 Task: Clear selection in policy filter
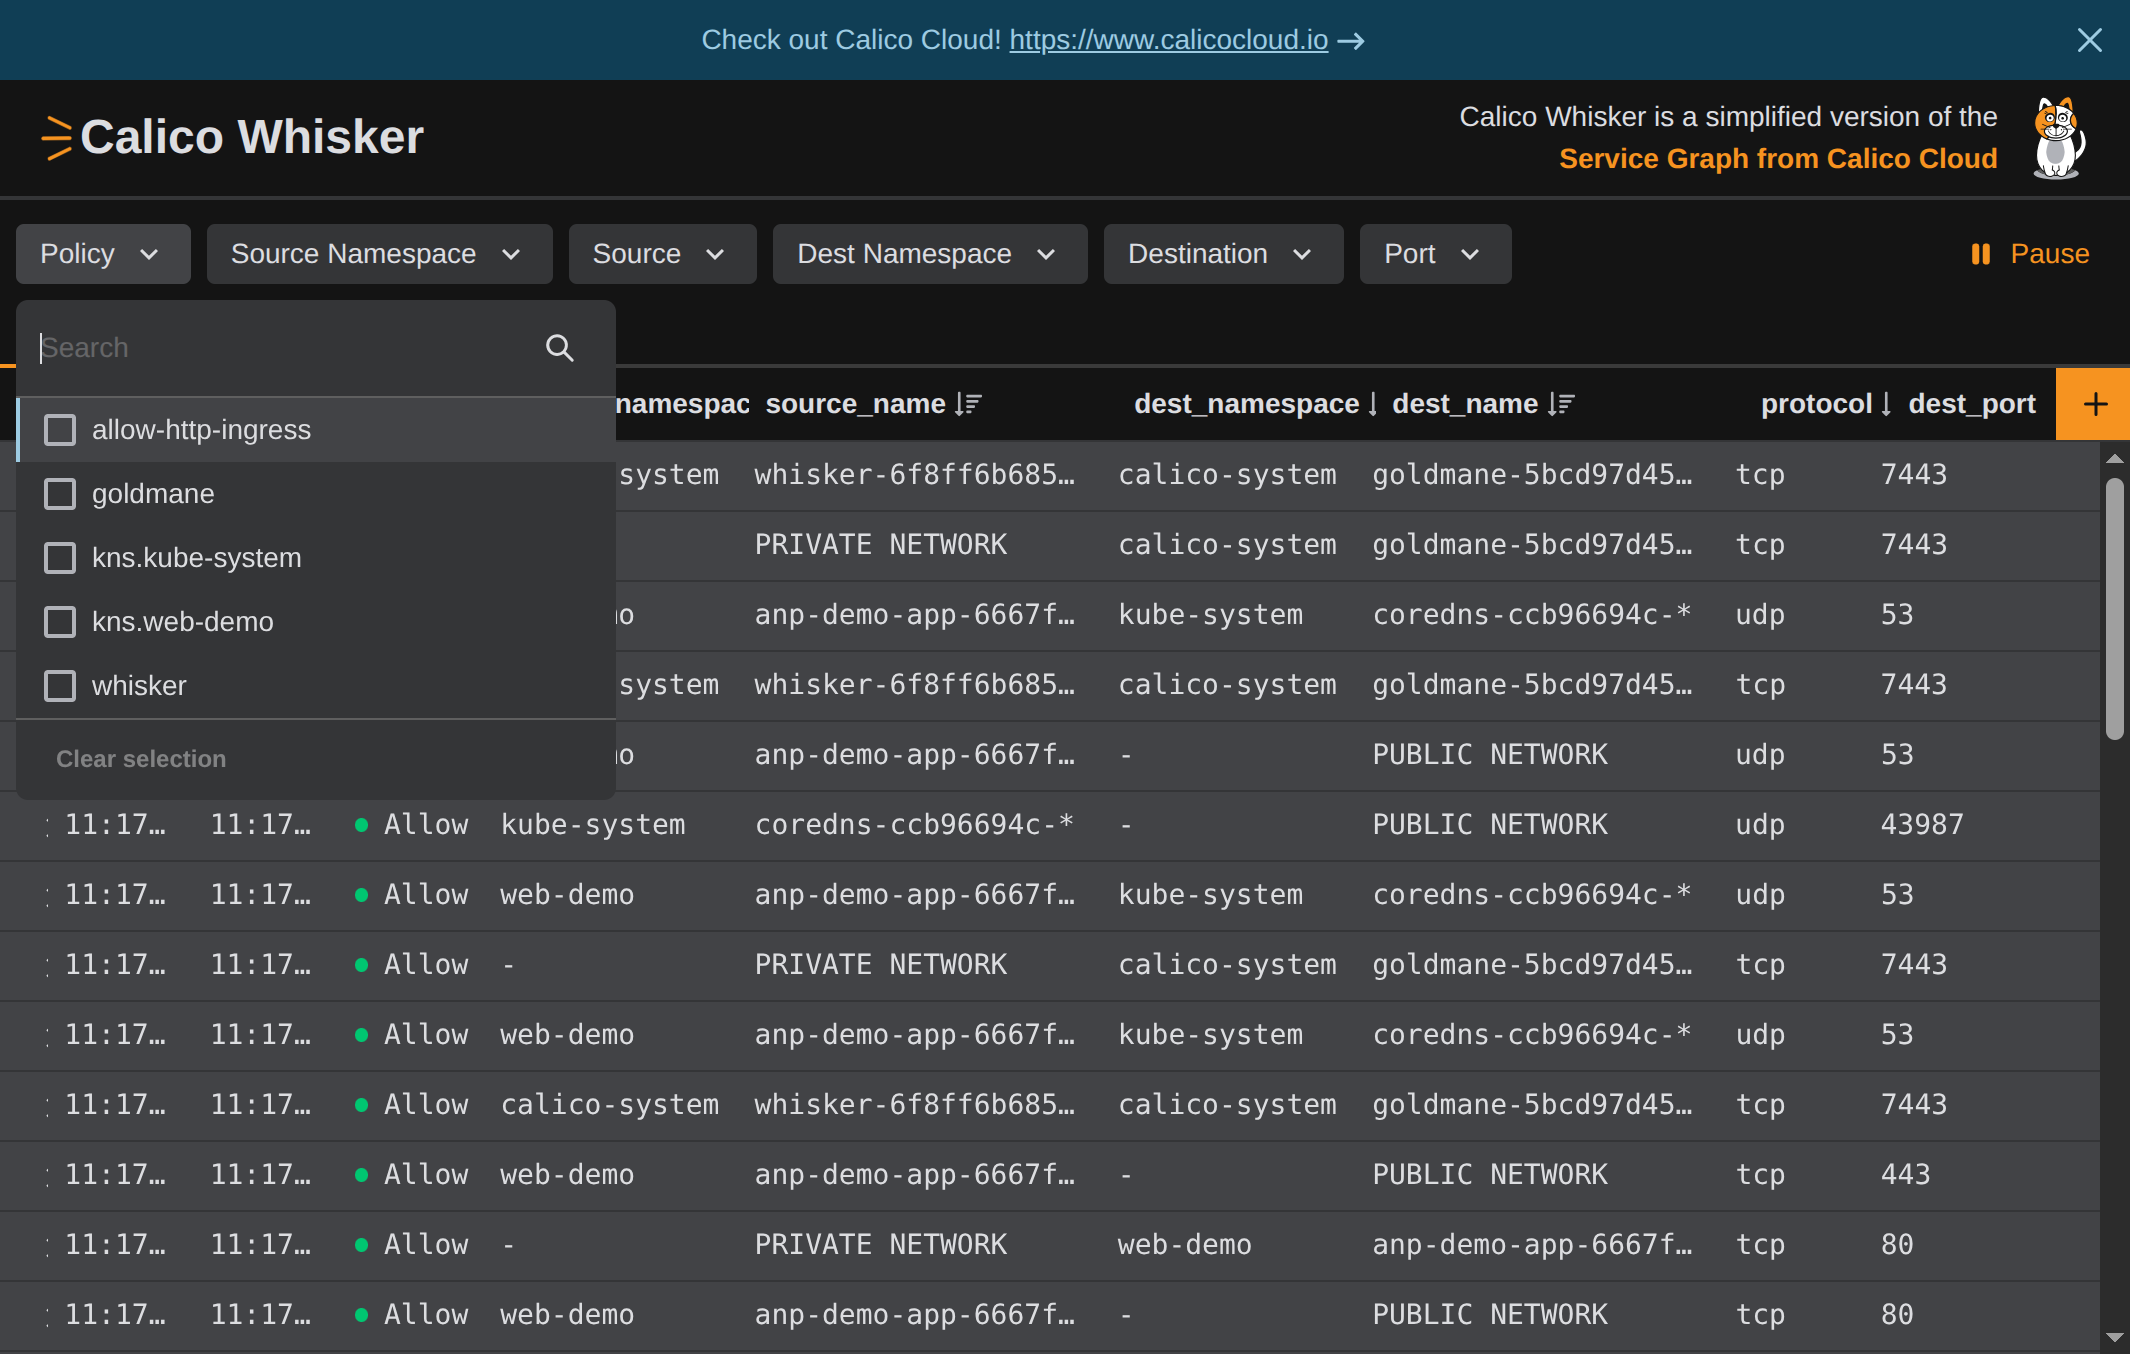pos(141,759)
